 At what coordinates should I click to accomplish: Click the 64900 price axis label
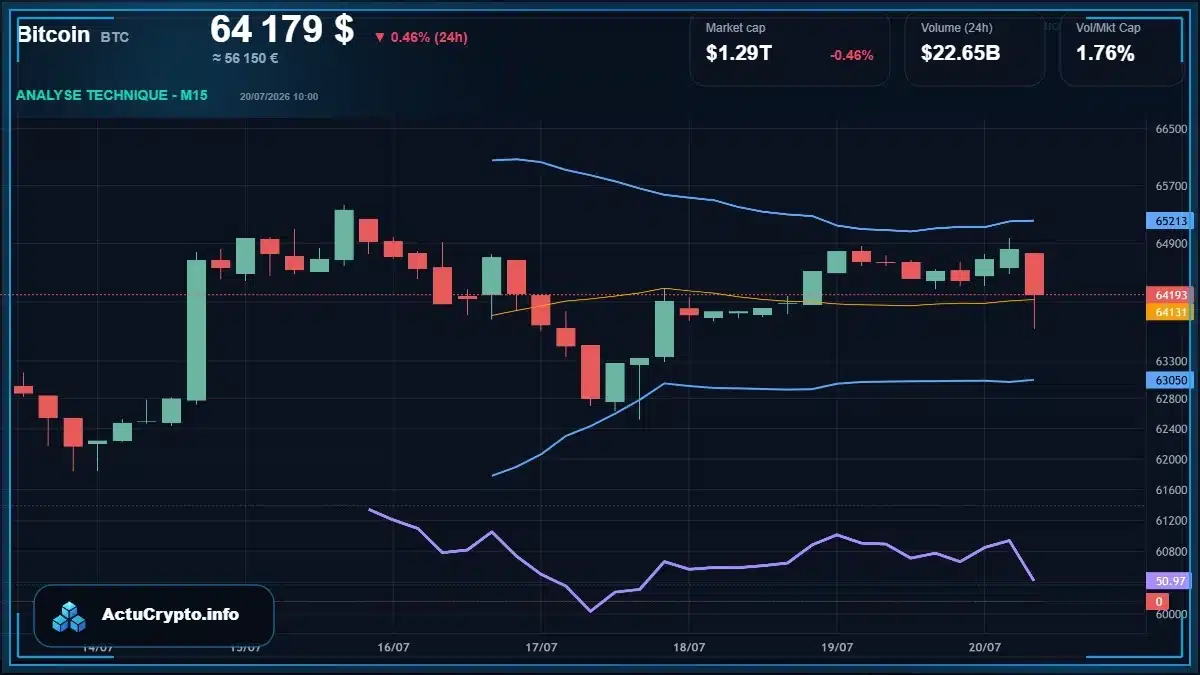(1171, 244)
